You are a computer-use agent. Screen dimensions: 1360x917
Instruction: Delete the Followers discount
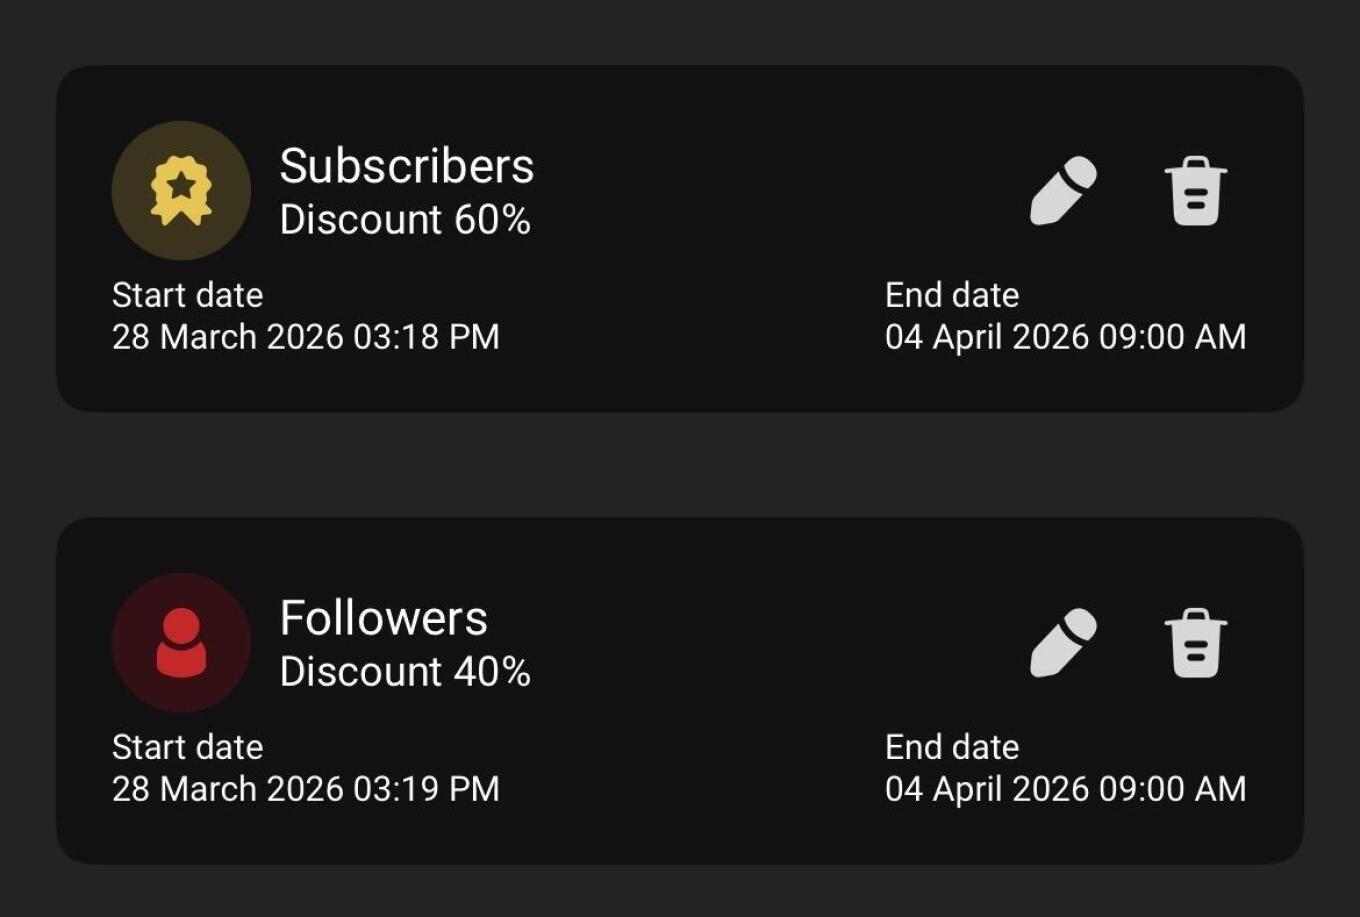coord(1195,643)
